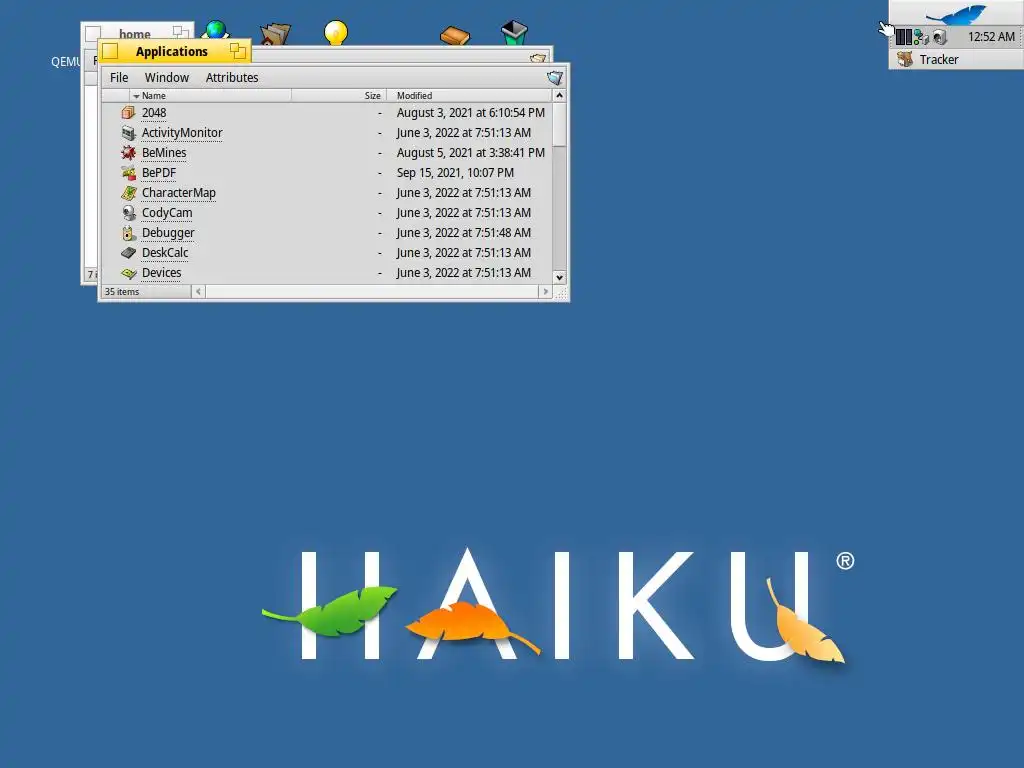
Task: Click the ProcessController tray icon
Action: point(903,37)
